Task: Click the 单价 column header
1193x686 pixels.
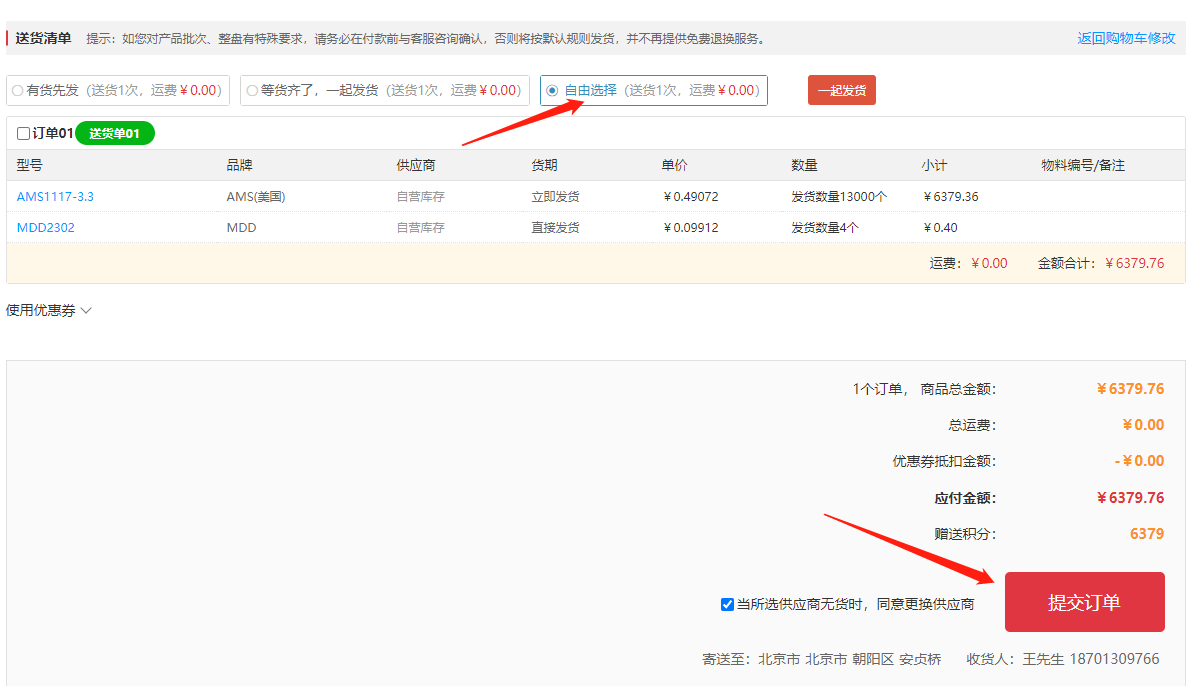Action: (674, 165)
